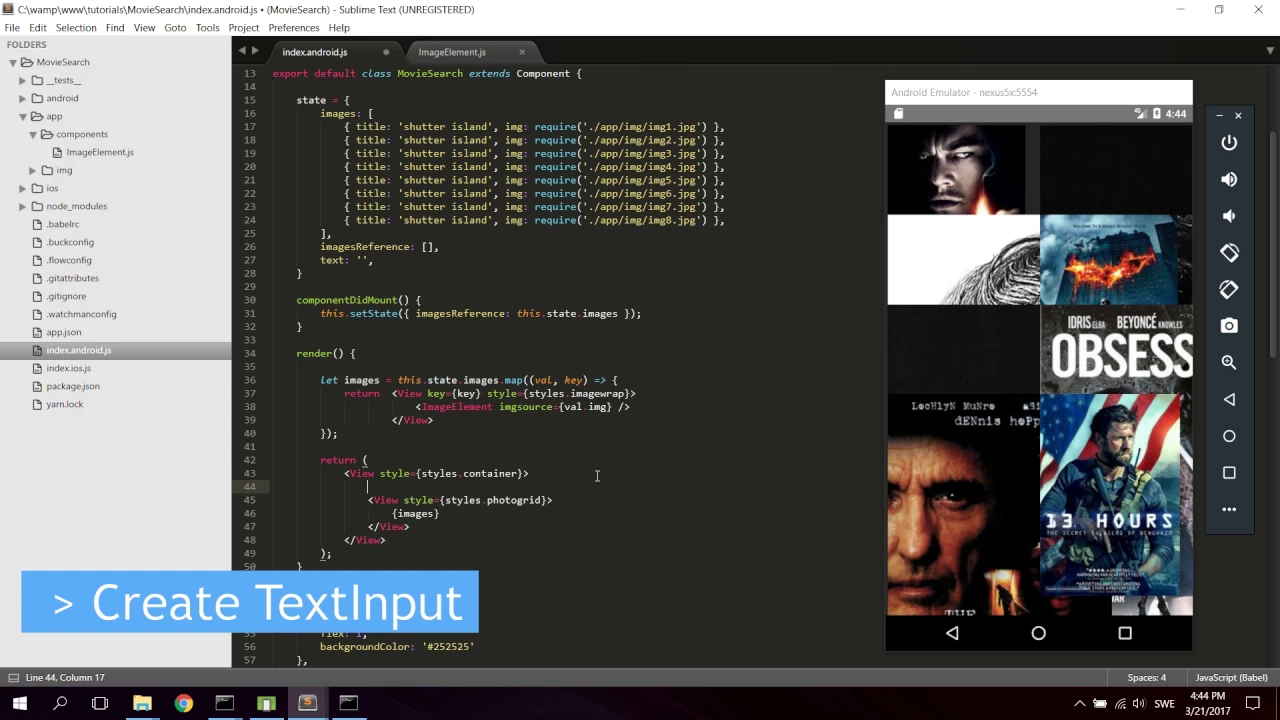Expand the _tests_ folder

coord(22,80)
